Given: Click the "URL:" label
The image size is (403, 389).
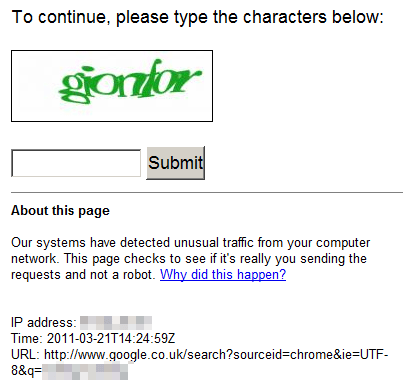Looking at the screenshot, I should [x=26, y=354].
